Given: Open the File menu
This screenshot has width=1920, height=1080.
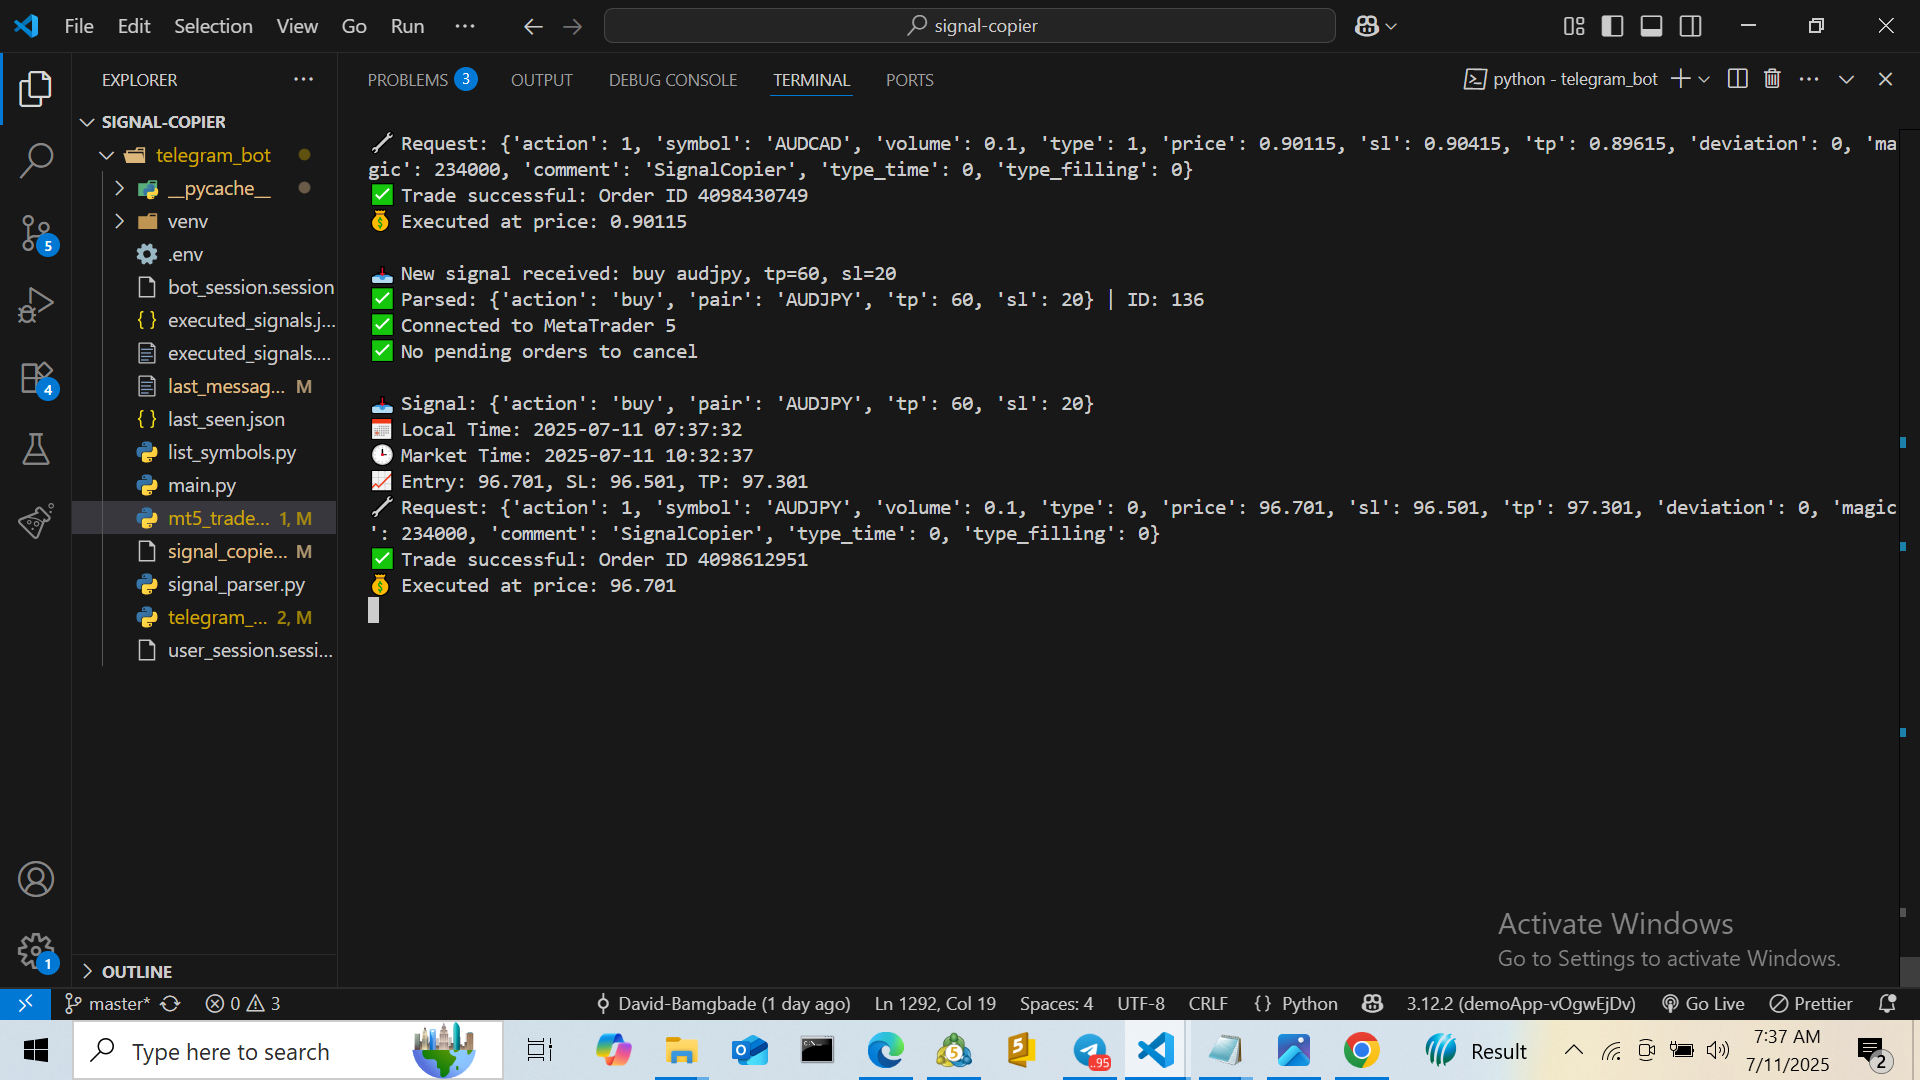Looking at the screenshot, I should pyautogui.click(x=79, y=26).
